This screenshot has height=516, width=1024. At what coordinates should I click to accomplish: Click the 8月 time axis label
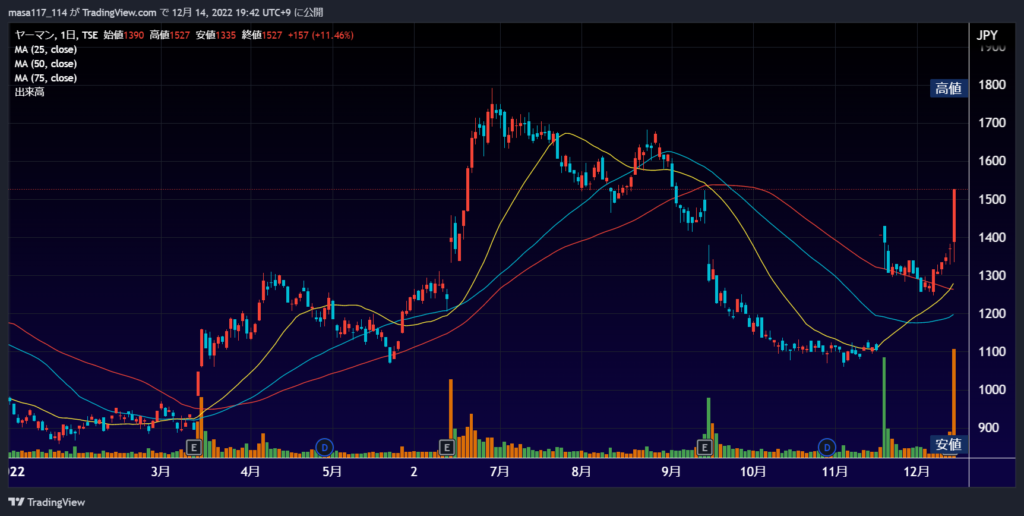point(581,472)
